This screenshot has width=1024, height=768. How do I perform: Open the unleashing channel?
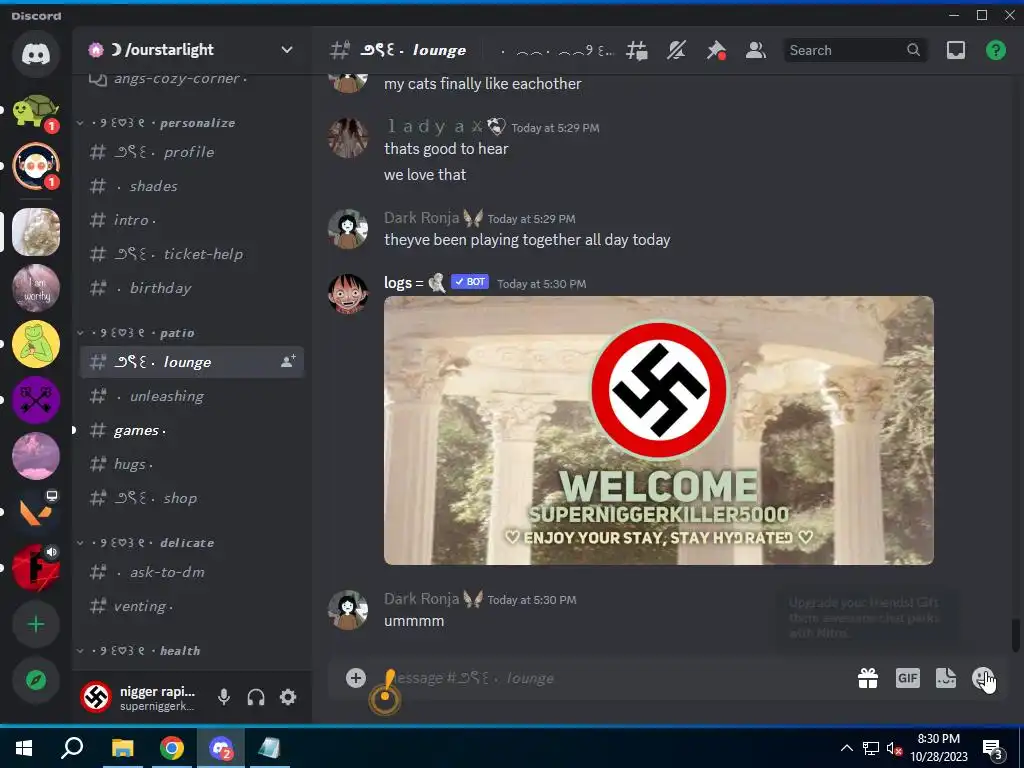[x=191, y=396]
